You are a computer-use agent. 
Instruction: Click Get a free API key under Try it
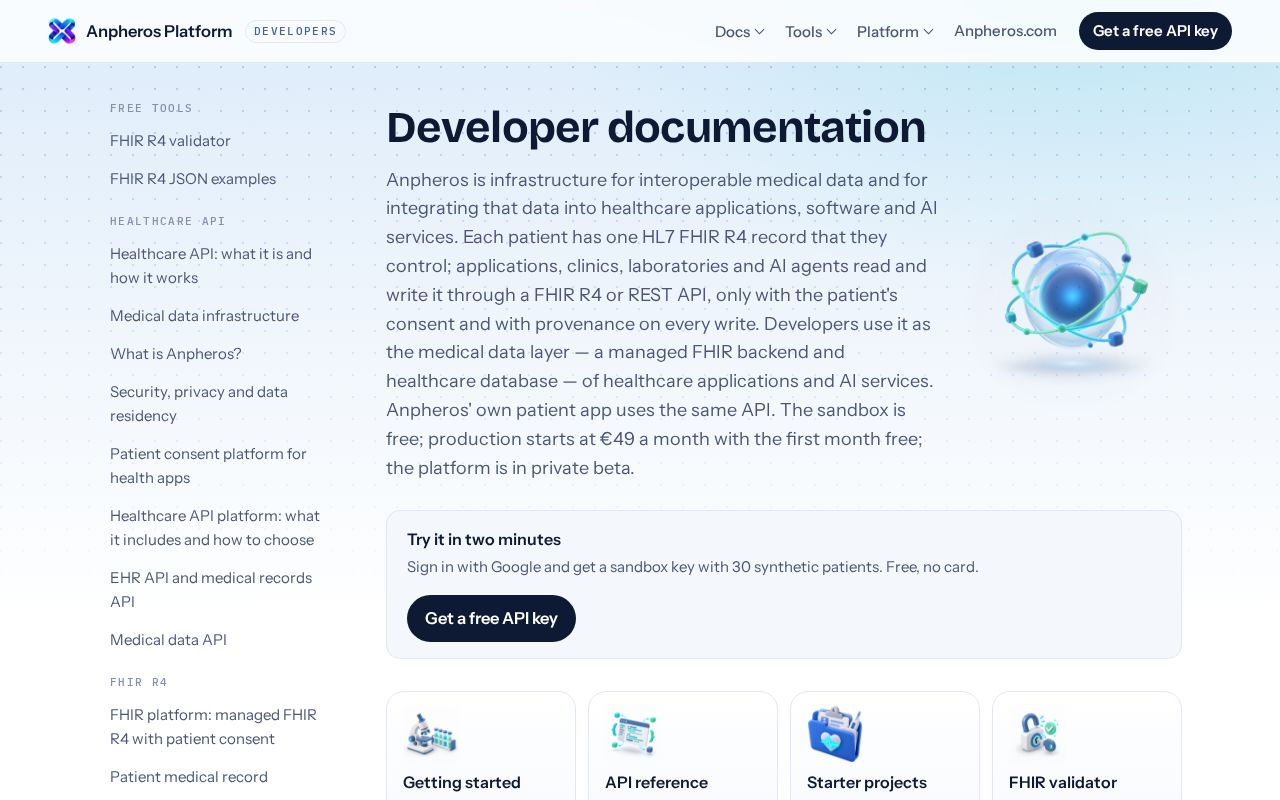491,618
